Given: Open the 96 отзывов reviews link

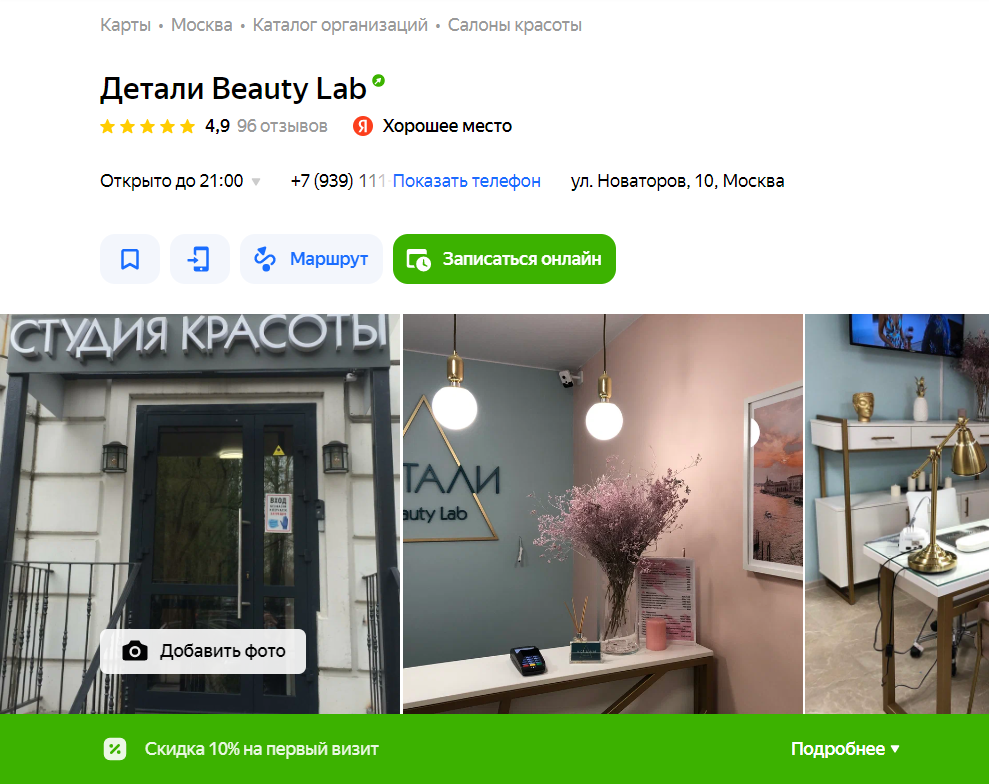Looking at the screenshot, I should pos(282,126).
